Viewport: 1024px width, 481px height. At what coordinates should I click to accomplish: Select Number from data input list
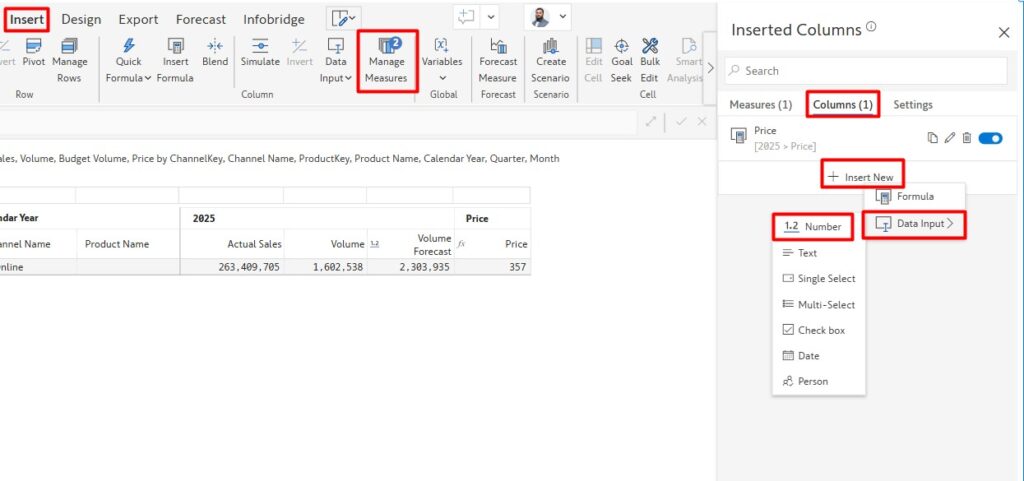pos(813,227)
